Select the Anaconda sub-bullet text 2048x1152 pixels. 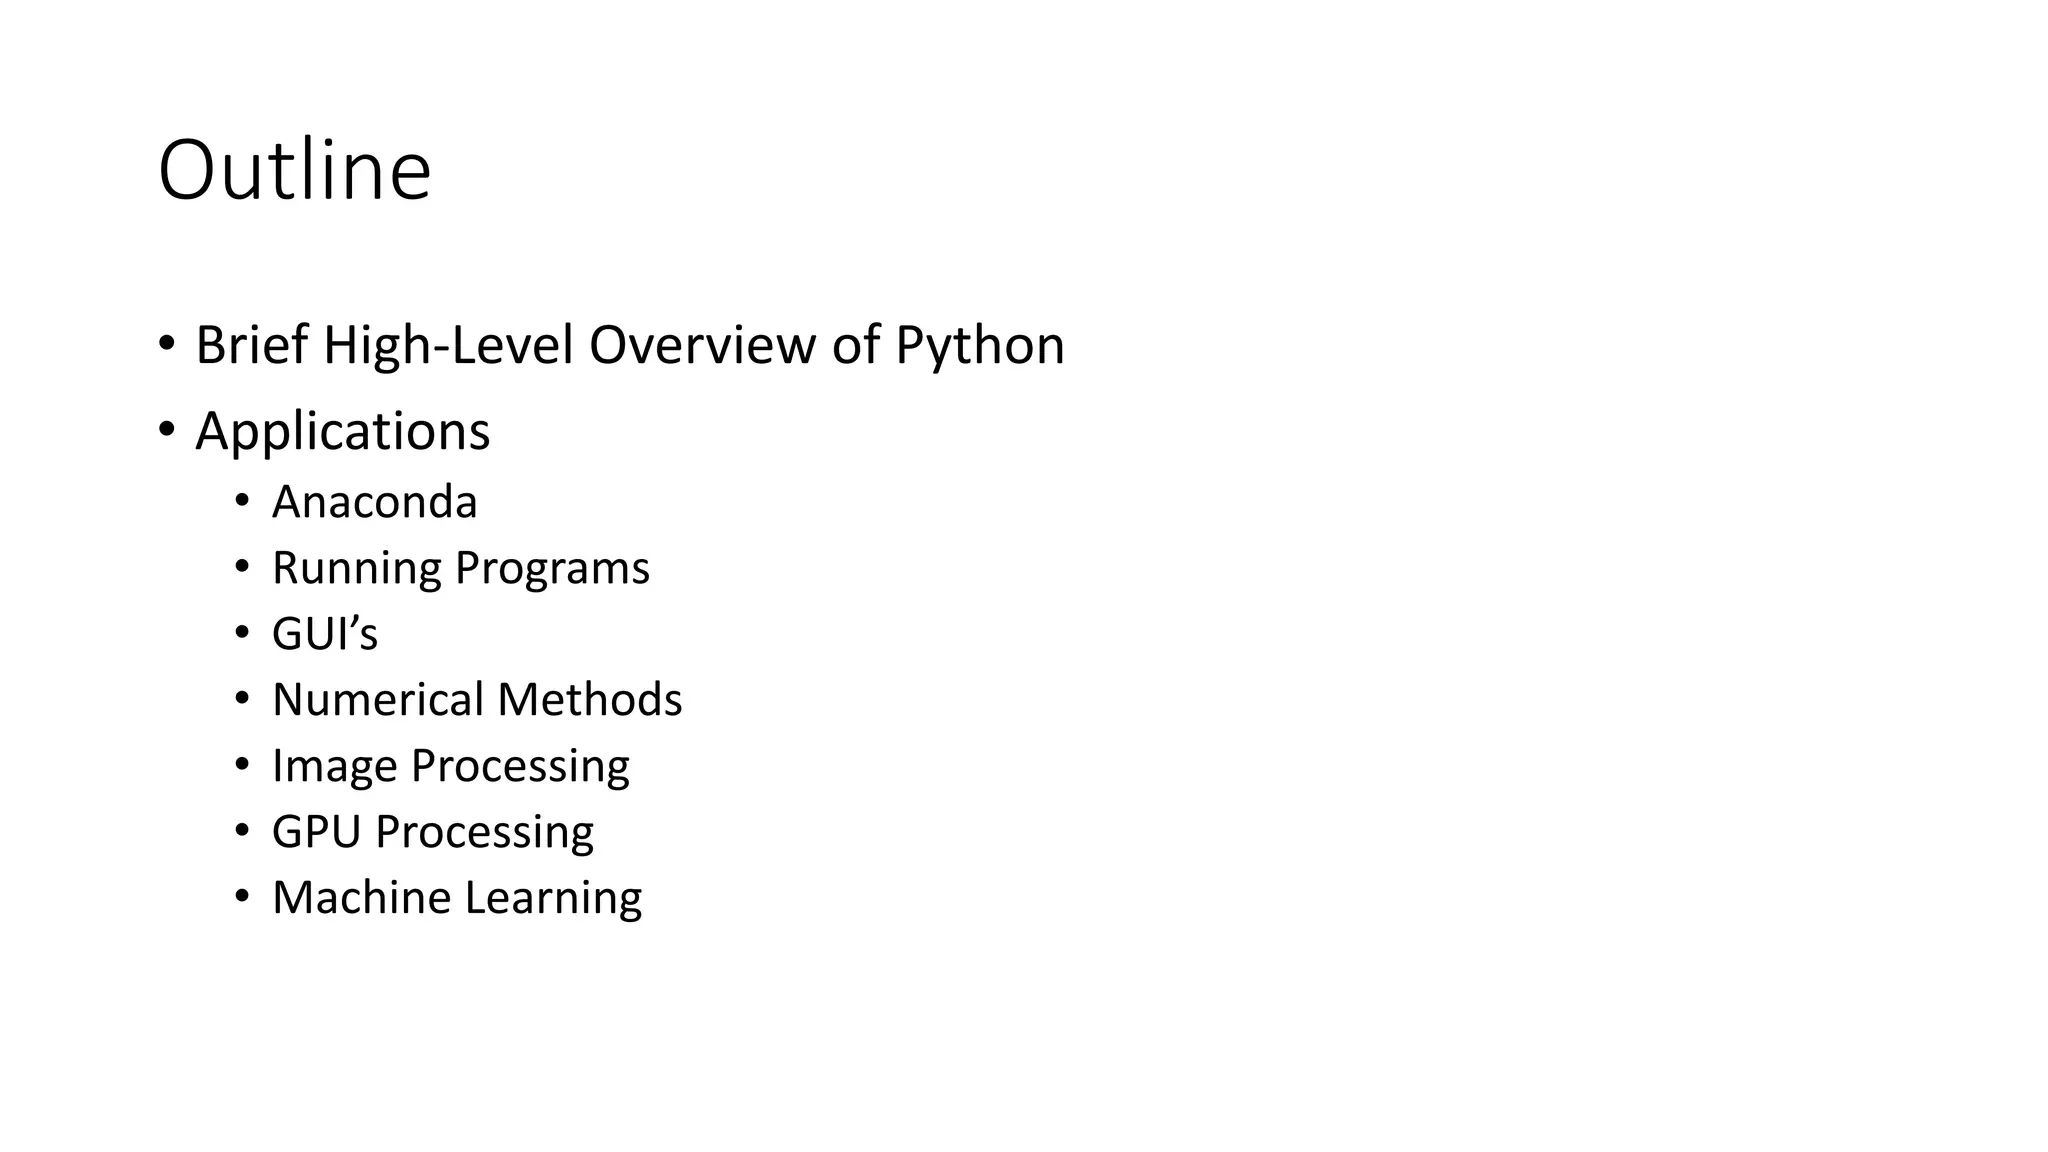[374, 502]
